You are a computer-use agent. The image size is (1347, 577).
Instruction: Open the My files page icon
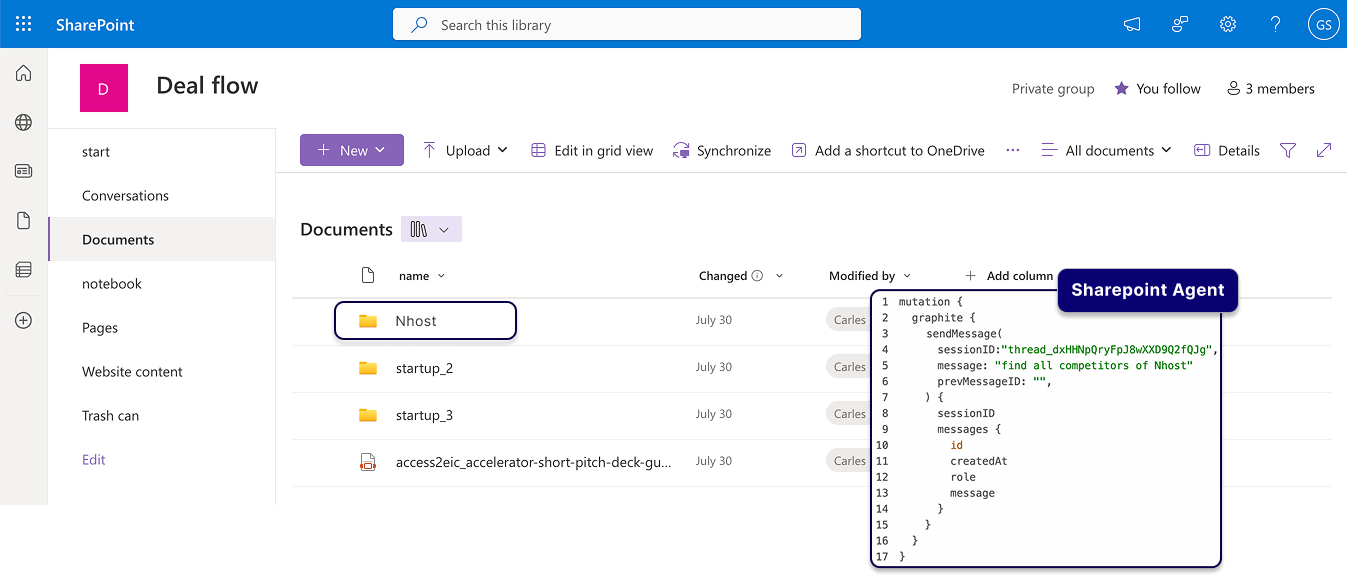click(23, 221)
